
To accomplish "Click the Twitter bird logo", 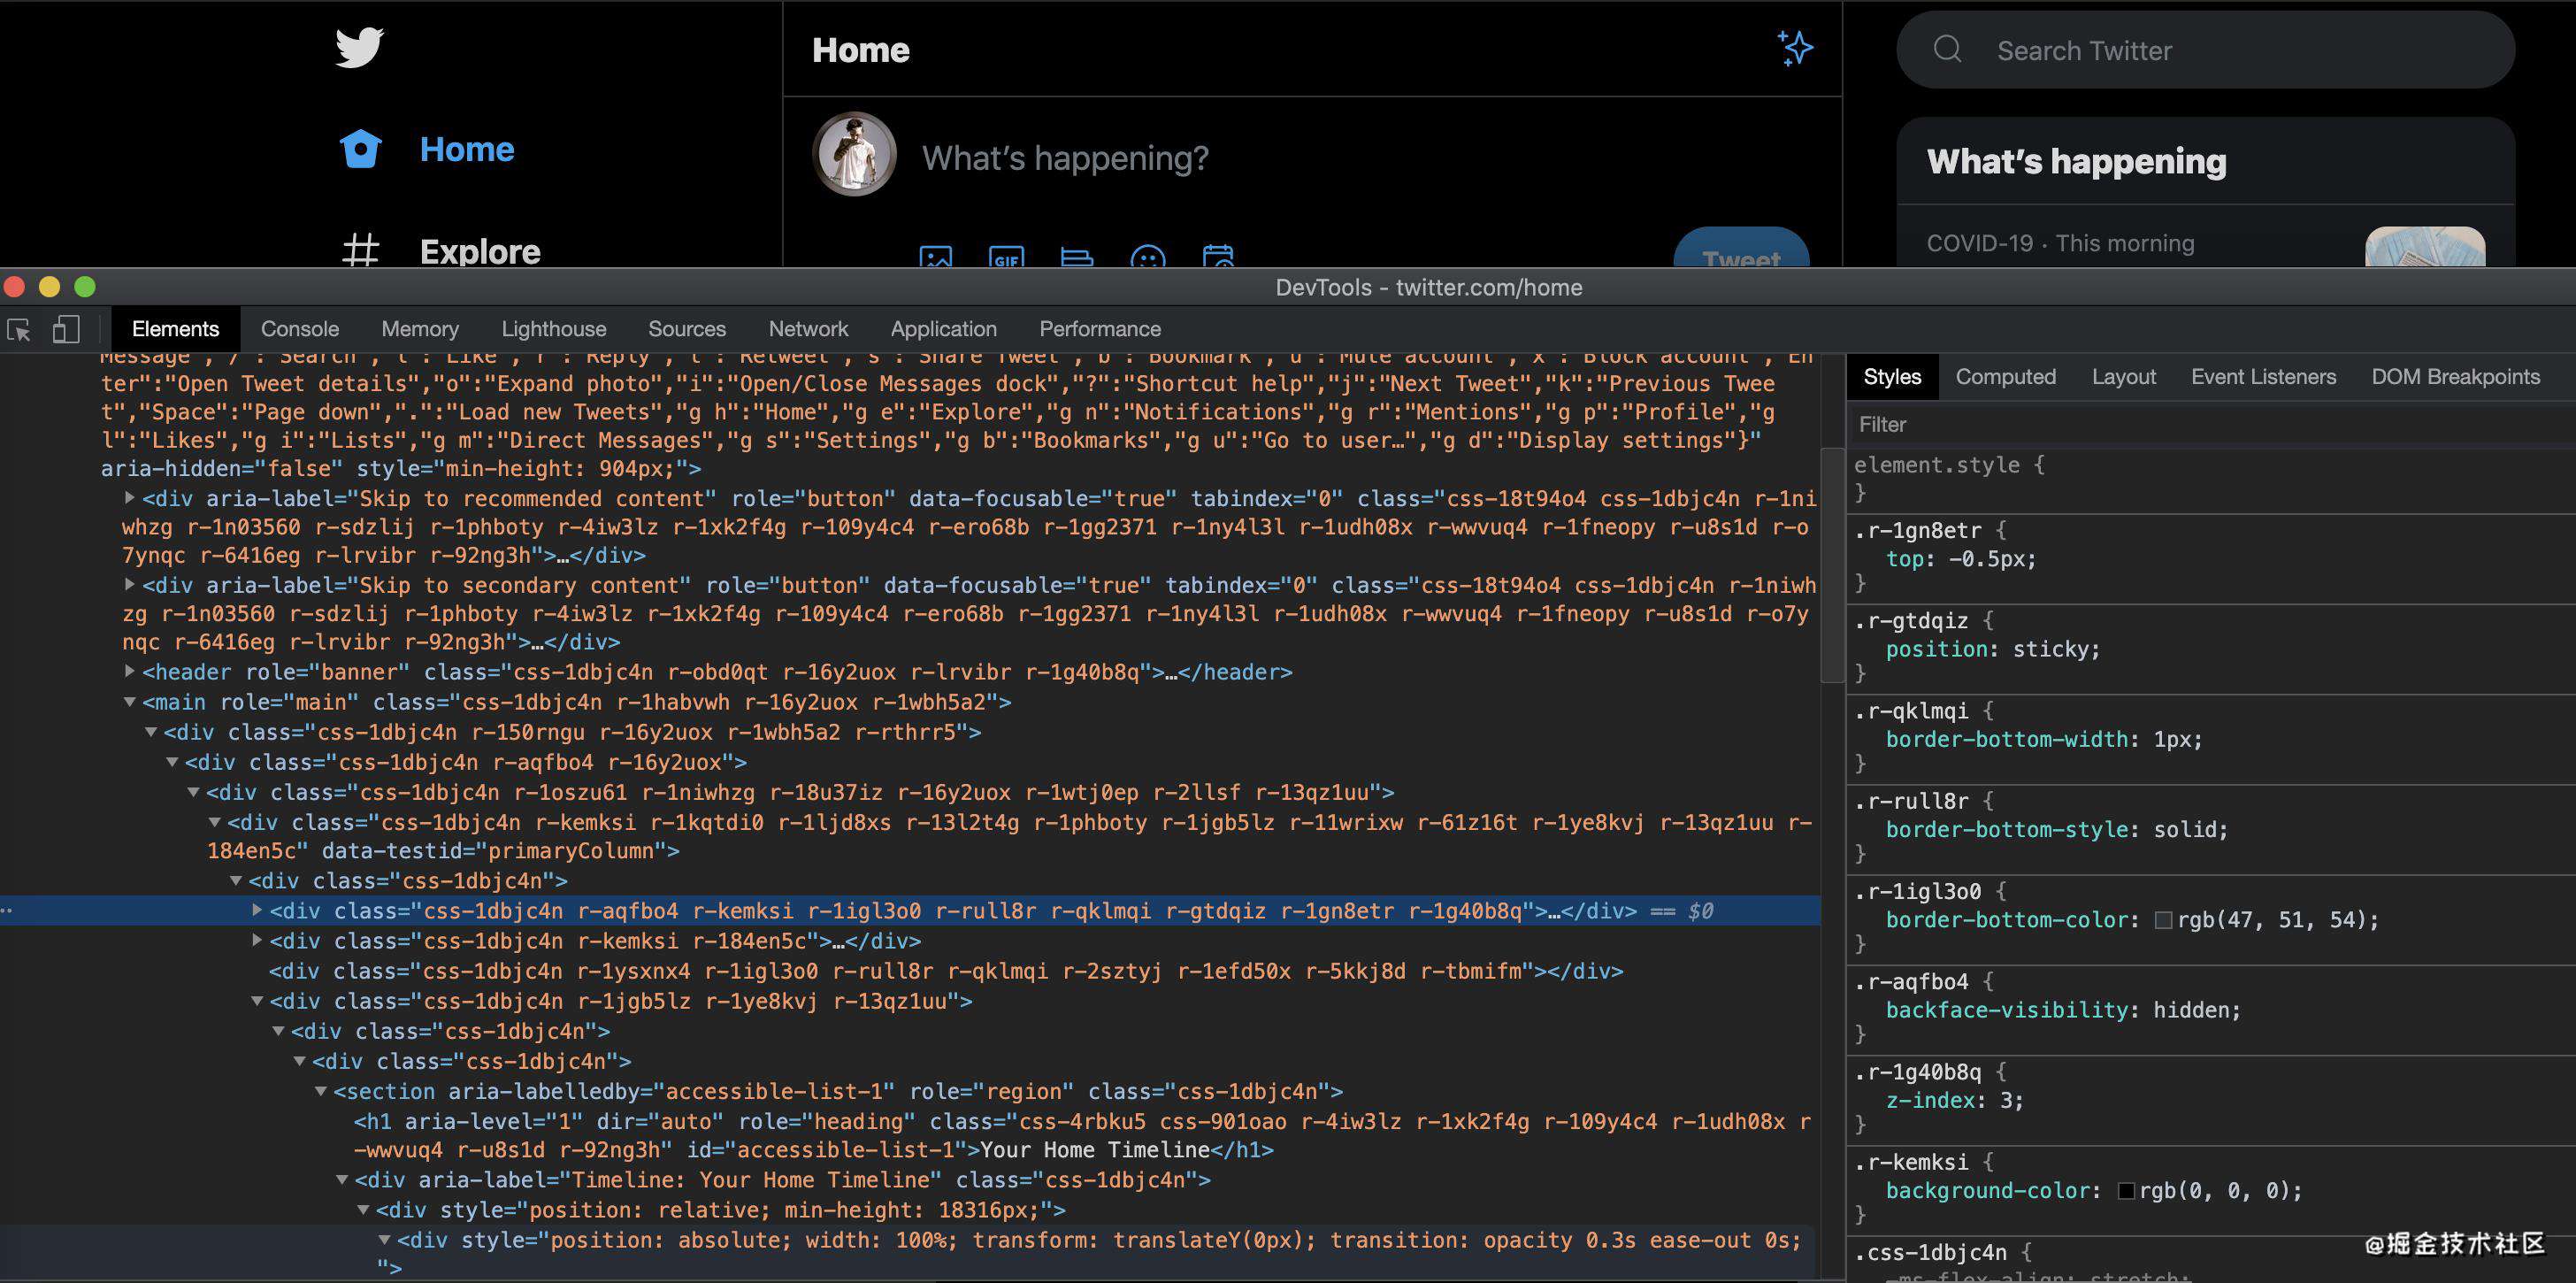I will click(x=359, y=48).
